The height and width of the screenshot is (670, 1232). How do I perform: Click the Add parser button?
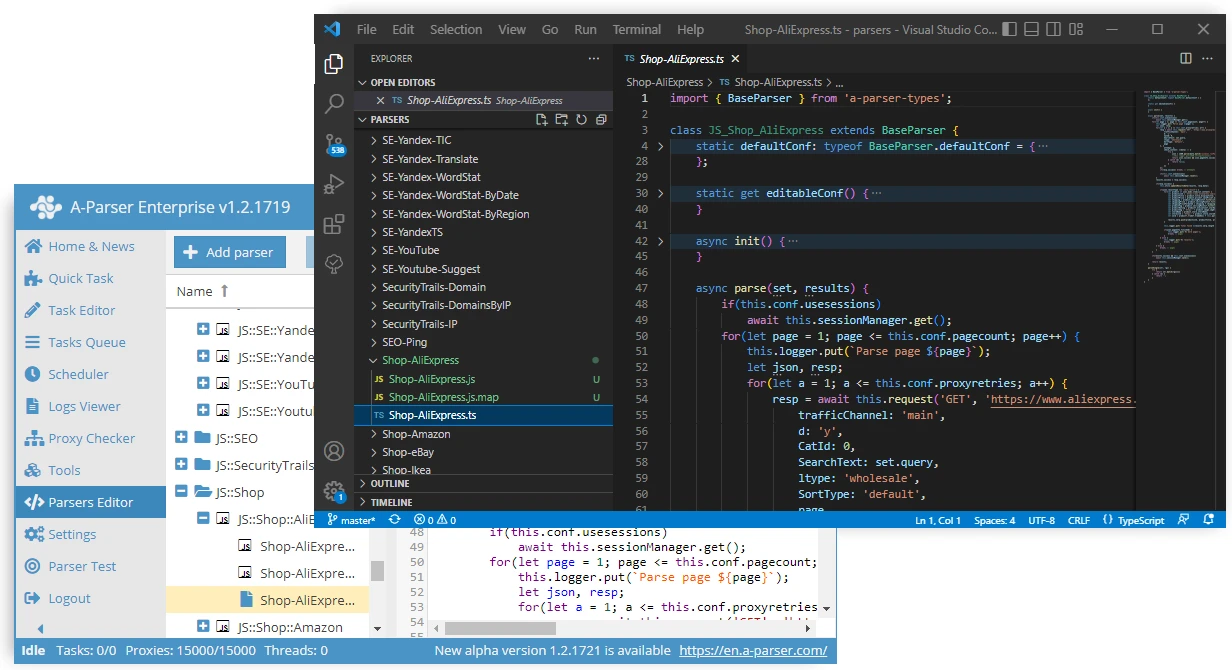(229, 252)
